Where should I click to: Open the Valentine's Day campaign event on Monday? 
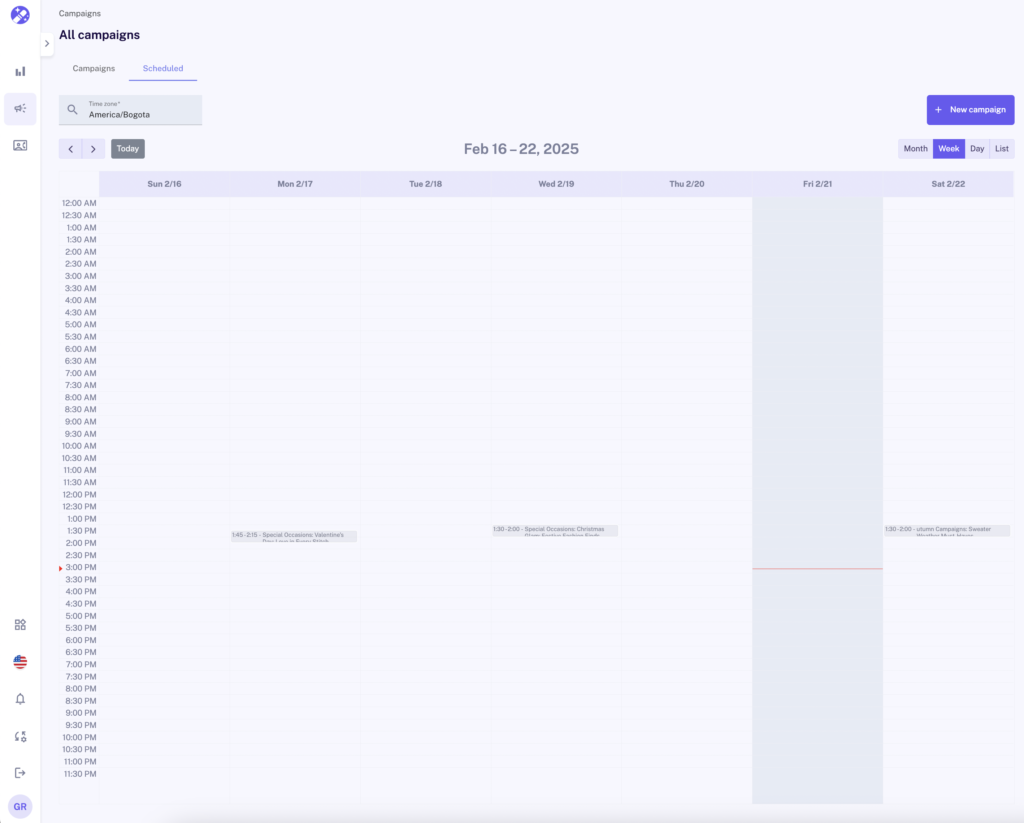294,536
